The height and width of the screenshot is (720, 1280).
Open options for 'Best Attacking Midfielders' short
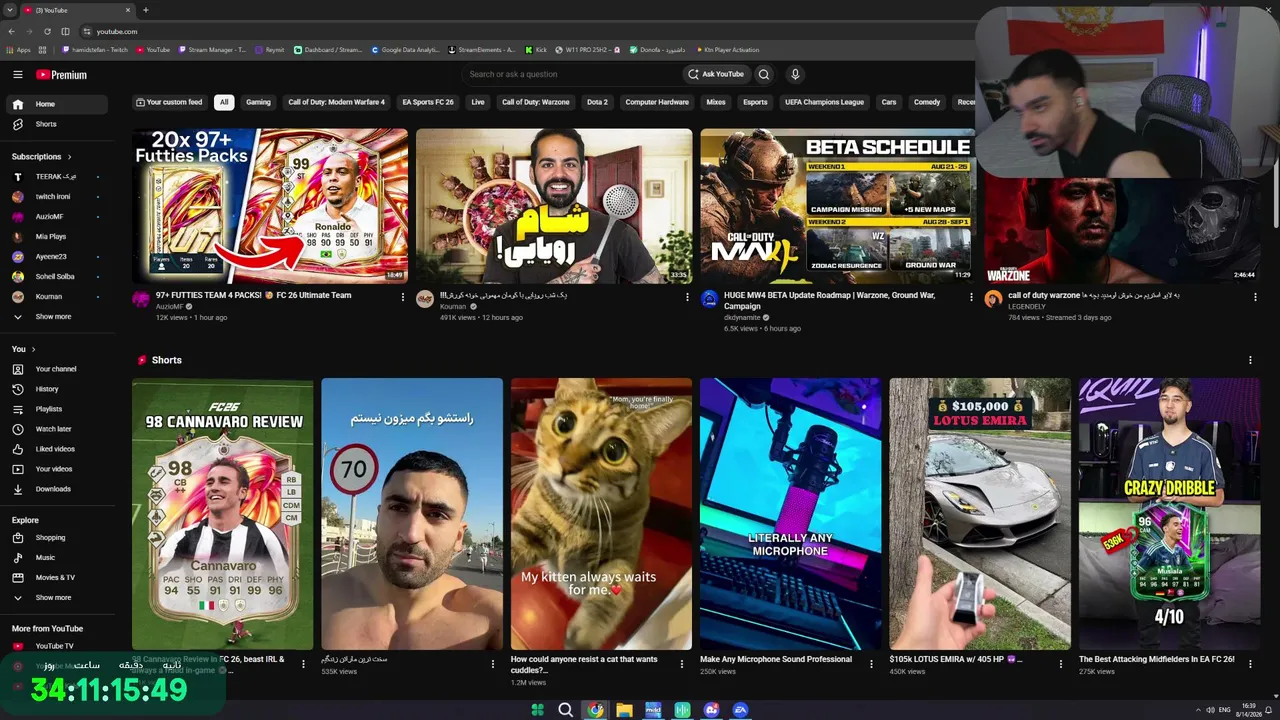tap(1250, 663)
